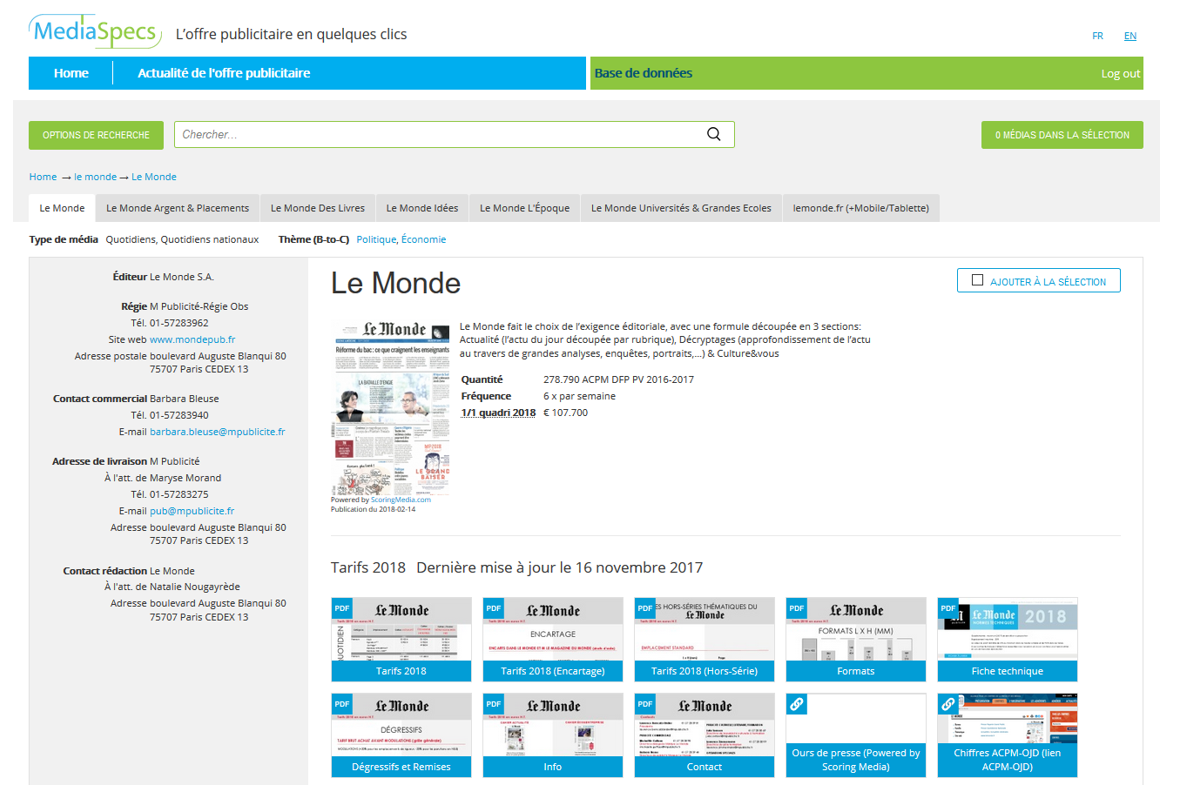Switch language to EN
Screen dimensions: 1178x794
[1130, 36]
